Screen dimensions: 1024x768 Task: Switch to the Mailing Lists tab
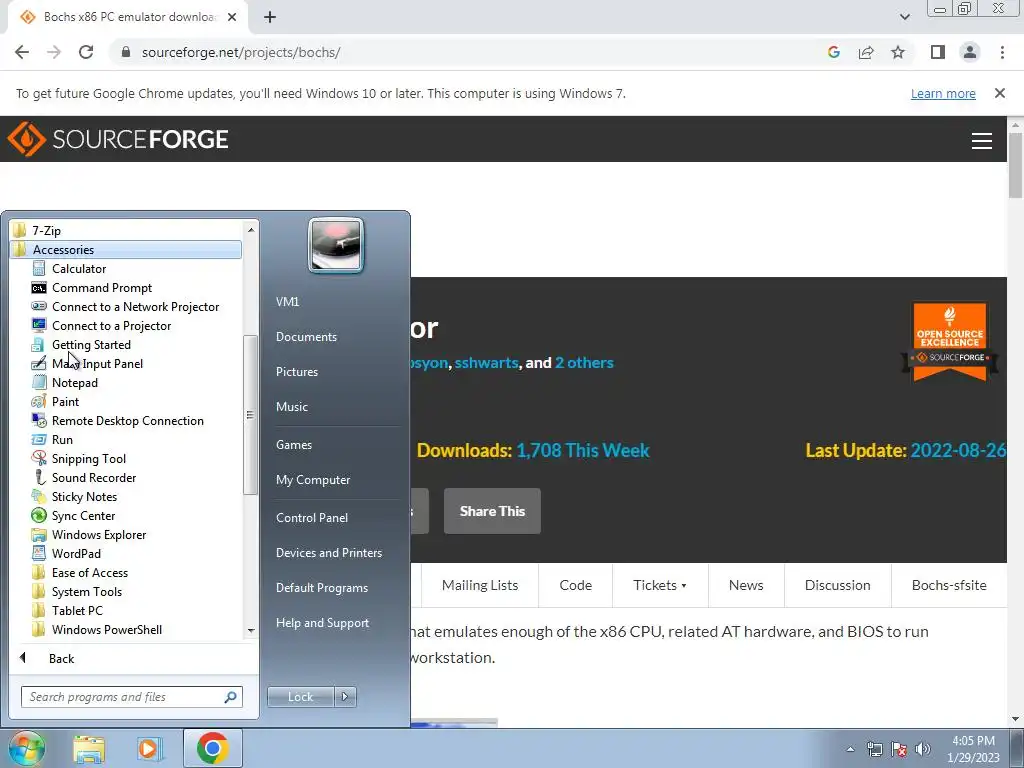(x=480, y=585)
